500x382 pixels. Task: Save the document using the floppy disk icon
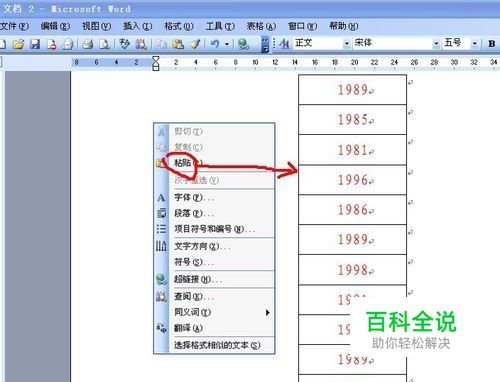pos(35,44)
